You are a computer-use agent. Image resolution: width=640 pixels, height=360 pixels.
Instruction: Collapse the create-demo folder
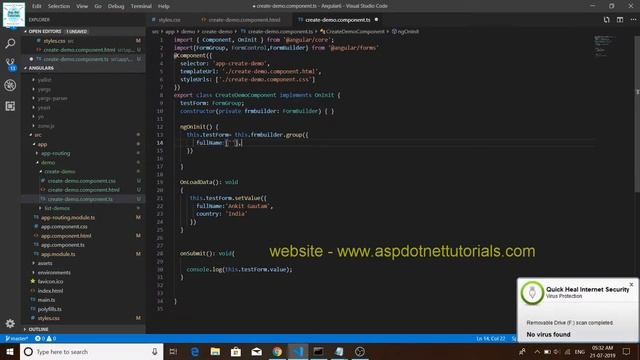click(x=60, y=171)
